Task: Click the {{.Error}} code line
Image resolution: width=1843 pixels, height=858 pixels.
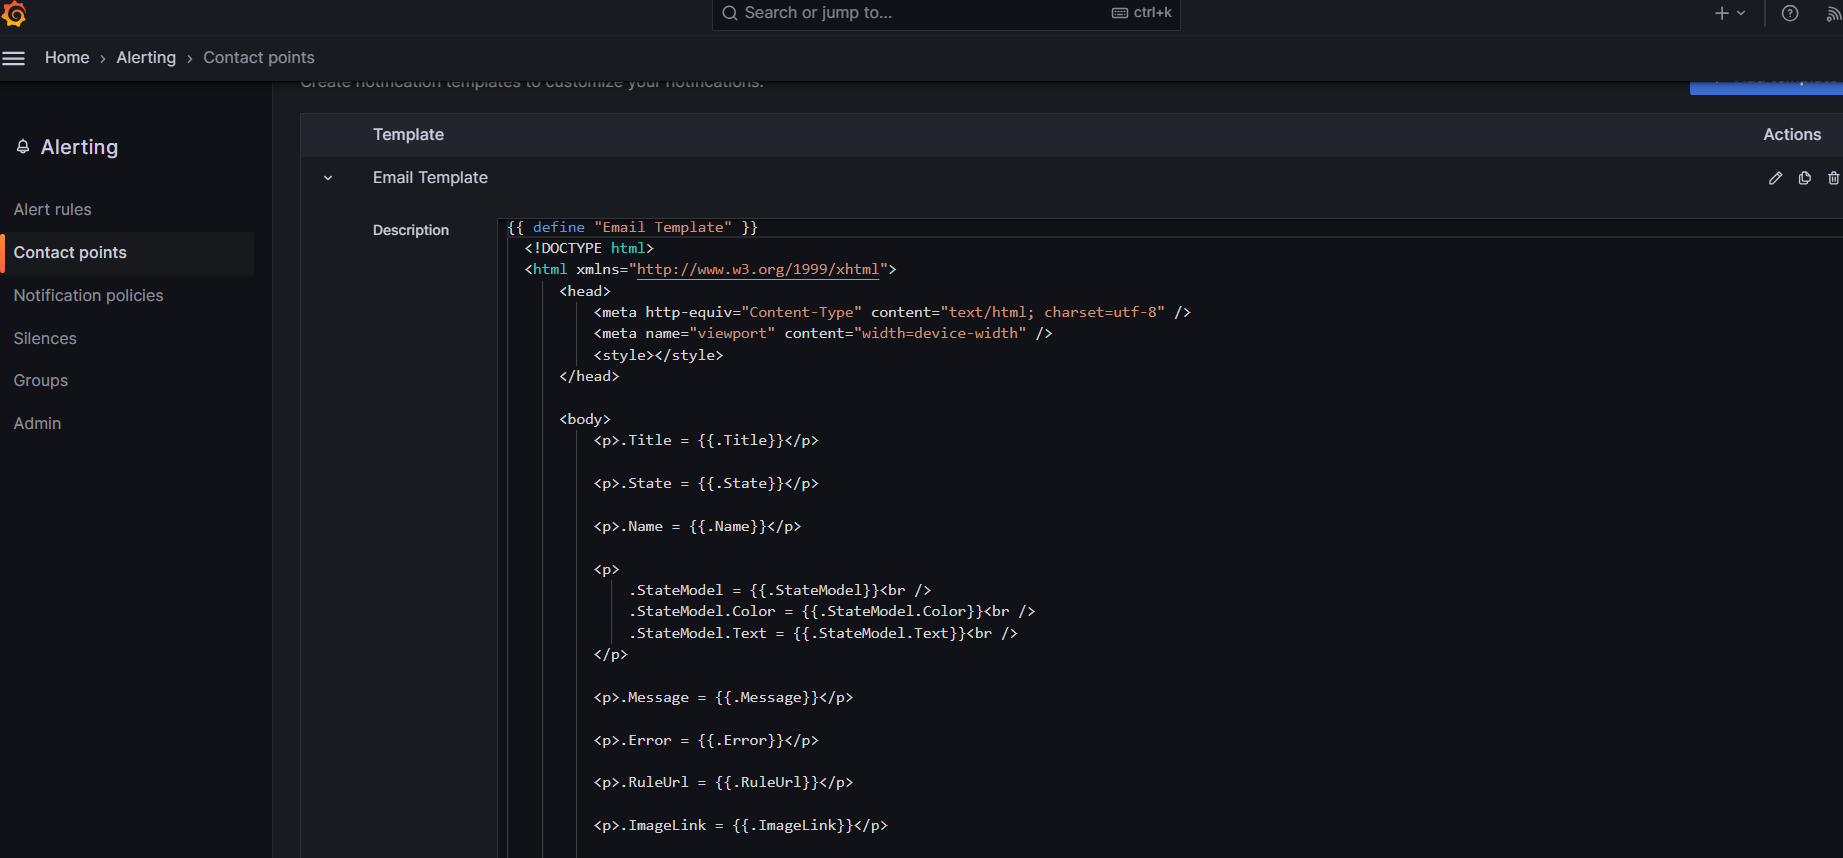Action: click(x=706, y=740)
